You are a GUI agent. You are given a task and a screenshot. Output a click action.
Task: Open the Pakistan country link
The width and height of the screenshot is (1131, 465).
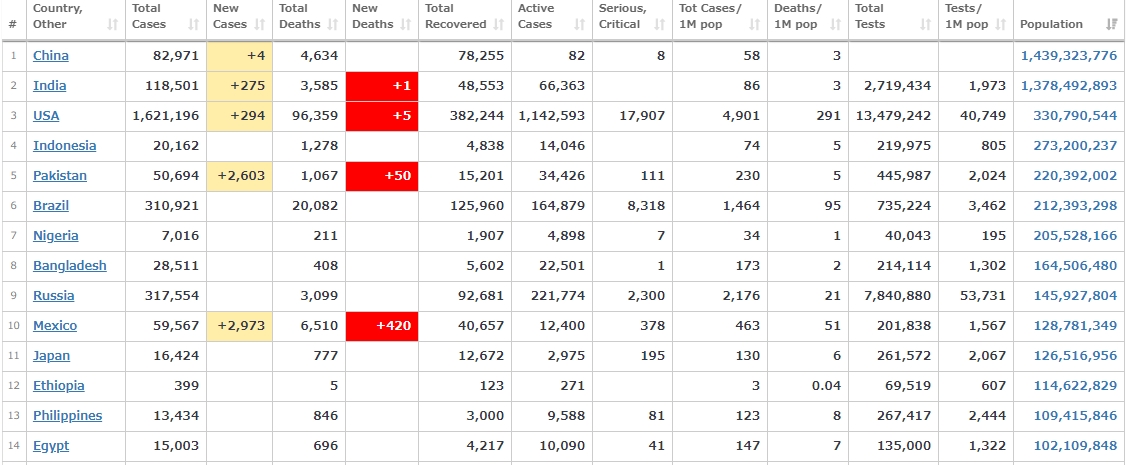60,176
